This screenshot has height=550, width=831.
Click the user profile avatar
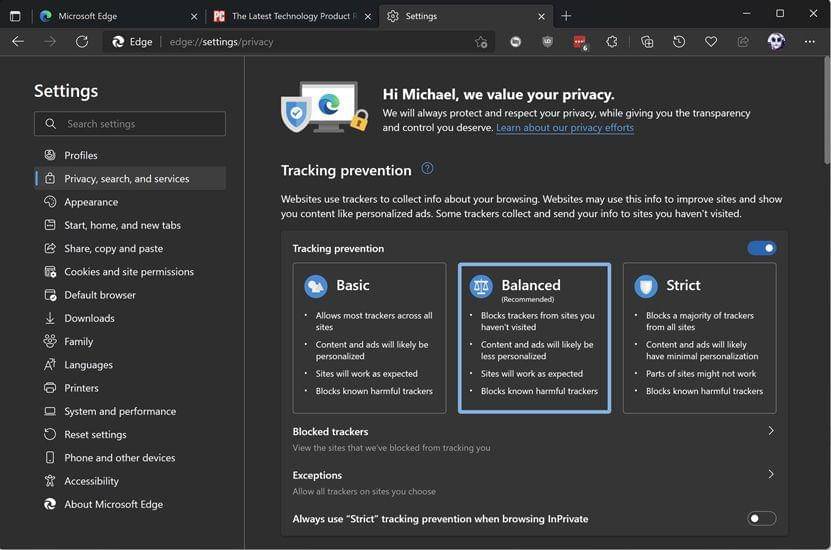click(x=776, y=42)
